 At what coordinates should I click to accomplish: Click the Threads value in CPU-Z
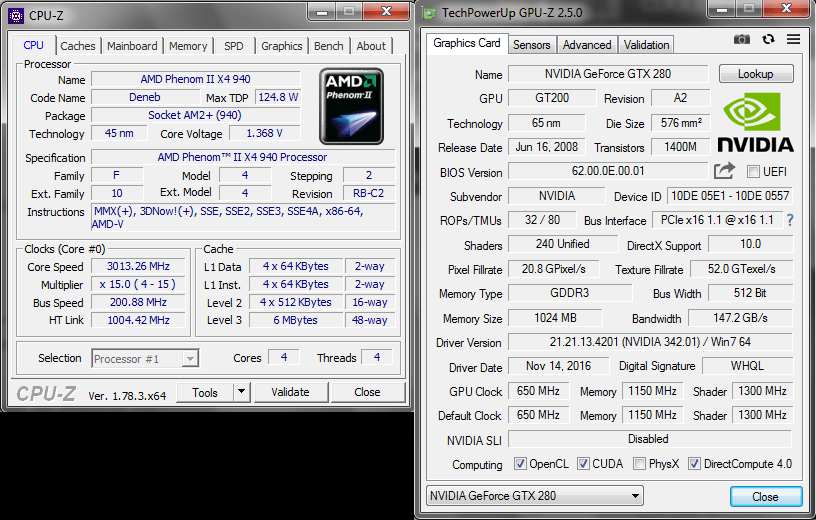(x=377, y=357)
